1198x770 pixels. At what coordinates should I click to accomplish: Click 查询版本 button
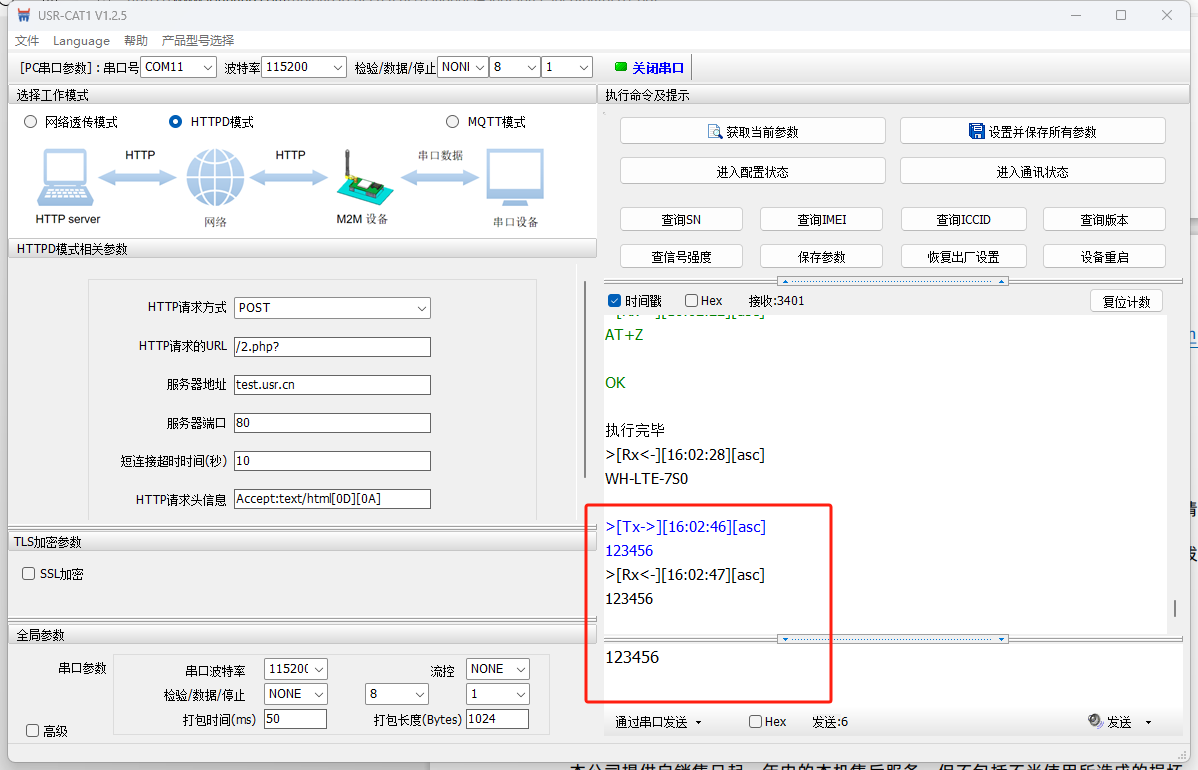(x=1104, y=219)
